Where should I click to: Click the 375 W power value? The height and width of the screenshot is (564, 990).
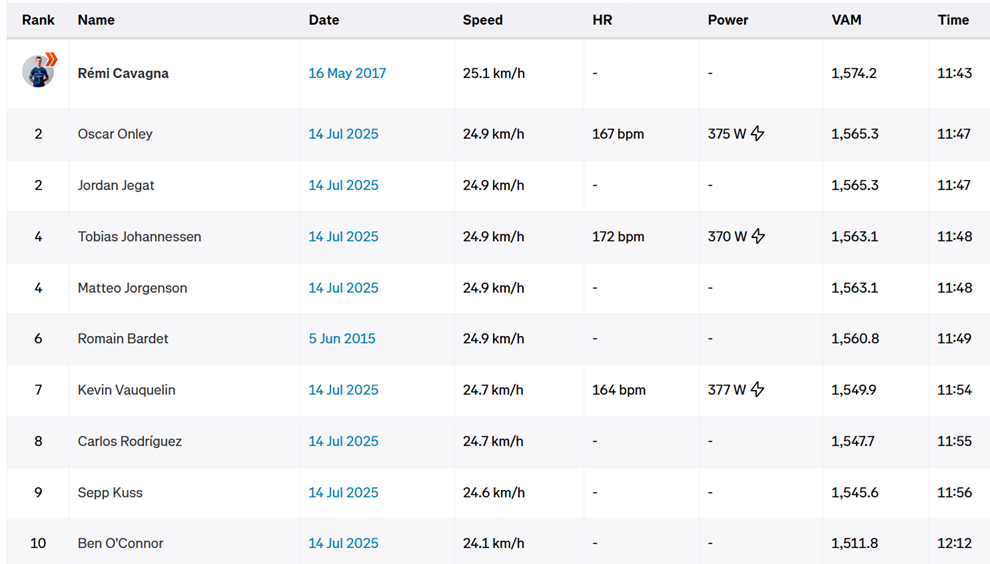pyautogui.click(x=727, y=134)
